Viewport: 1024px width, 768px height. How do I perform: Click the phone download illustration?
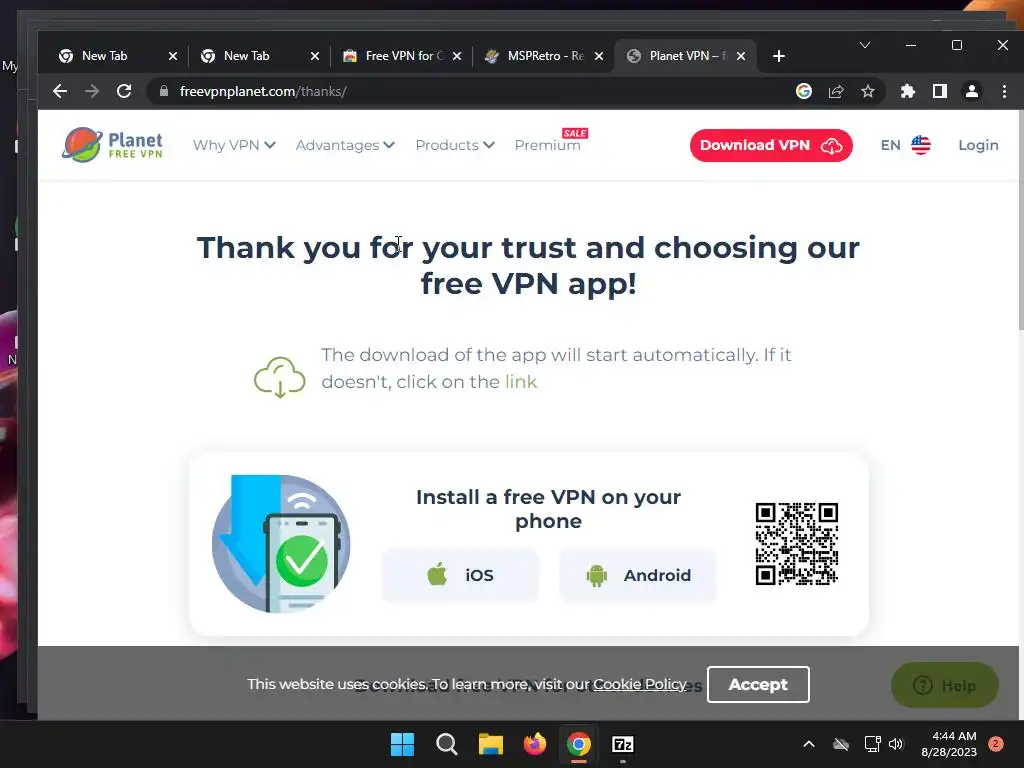pos(281,544)
